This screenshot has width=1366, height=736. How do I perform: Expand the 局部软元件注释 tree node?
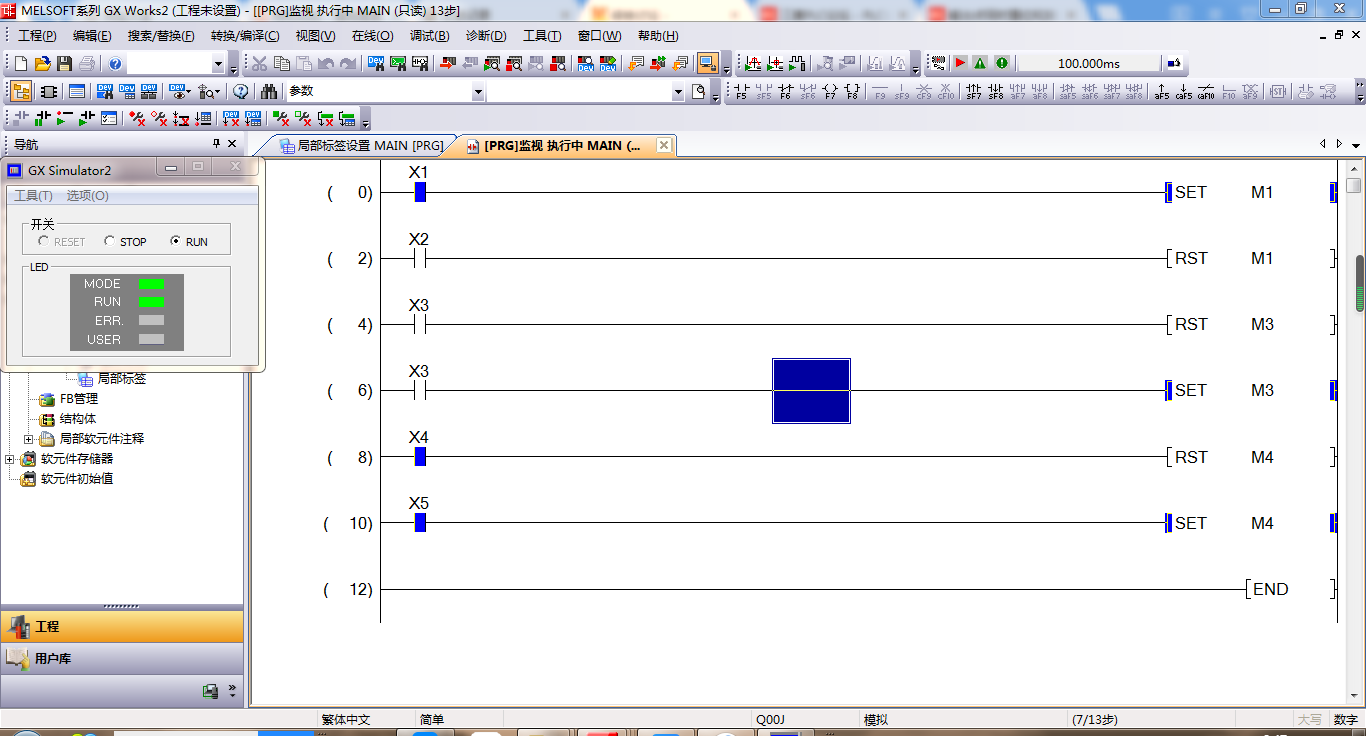[29, 439]
